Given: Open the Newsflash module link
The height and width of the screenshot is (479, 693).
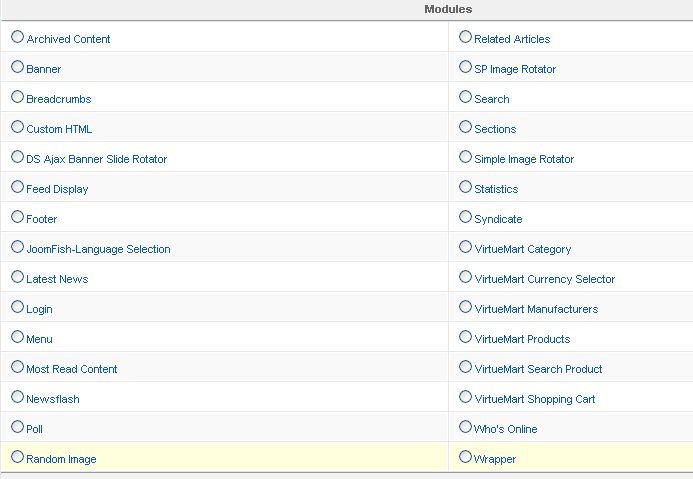Looking at the screenshot, I should 53,399.
